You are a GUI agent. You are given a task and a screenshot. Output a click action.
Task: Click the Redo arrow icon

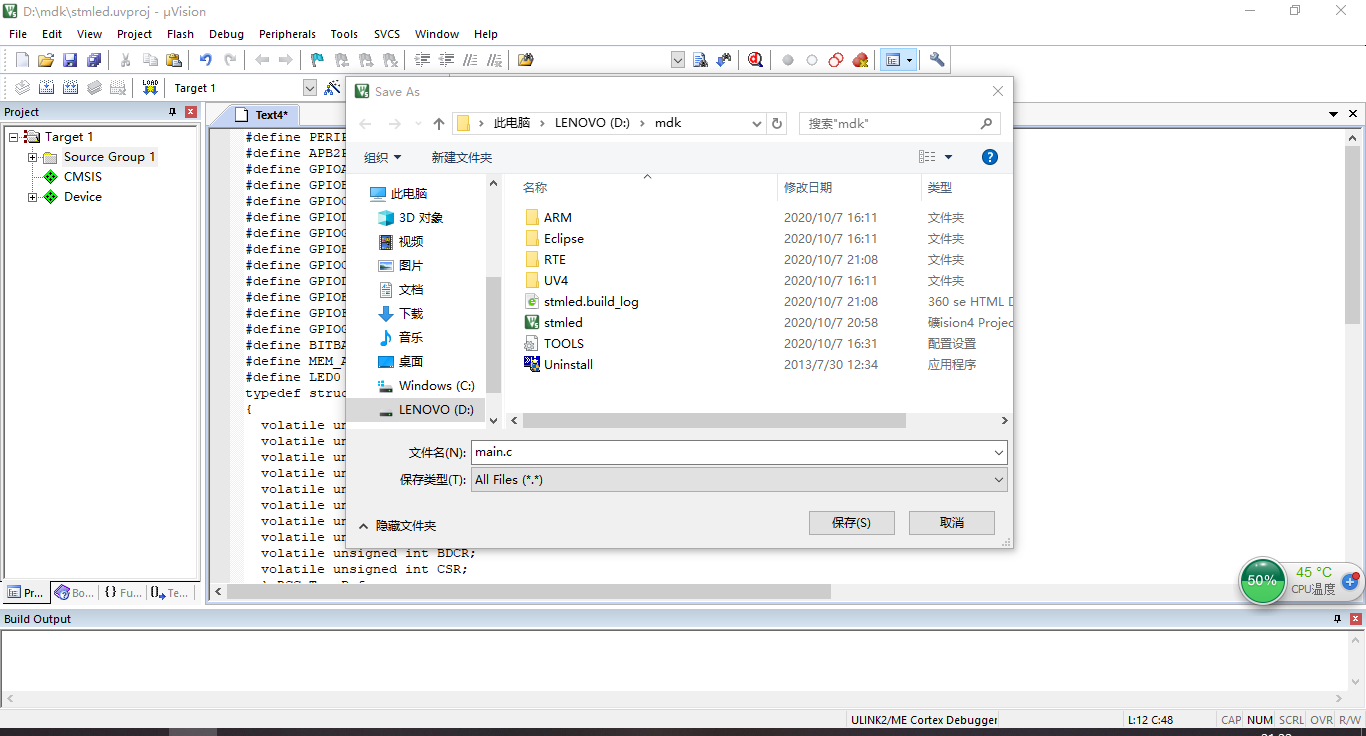230,60
